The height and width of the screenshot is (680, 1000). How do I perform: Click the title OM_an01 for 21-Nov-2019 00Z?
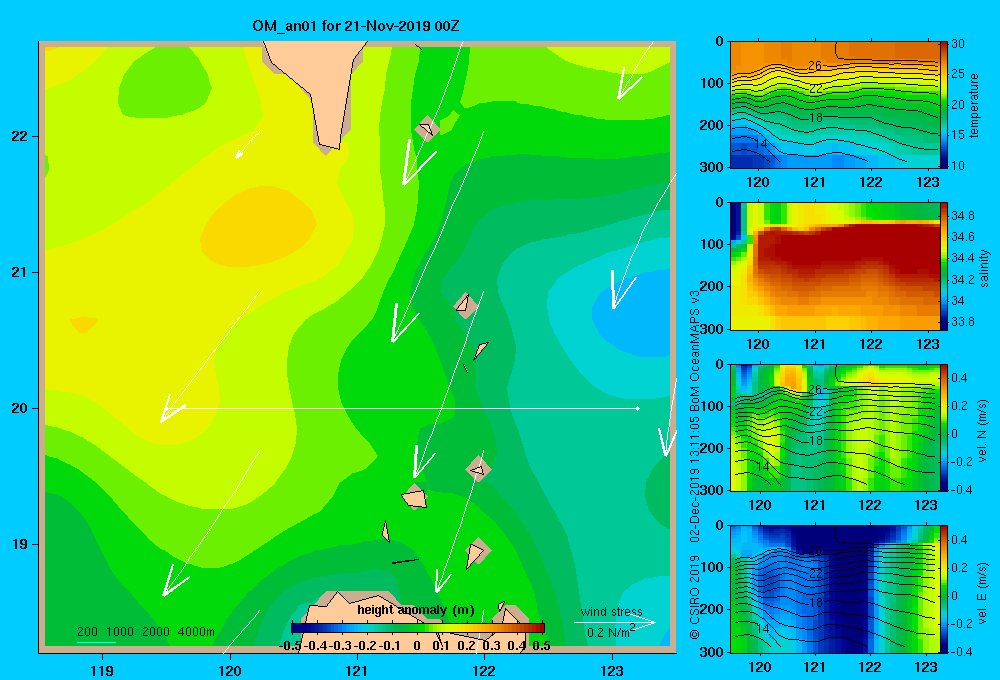tap(356, 26)
